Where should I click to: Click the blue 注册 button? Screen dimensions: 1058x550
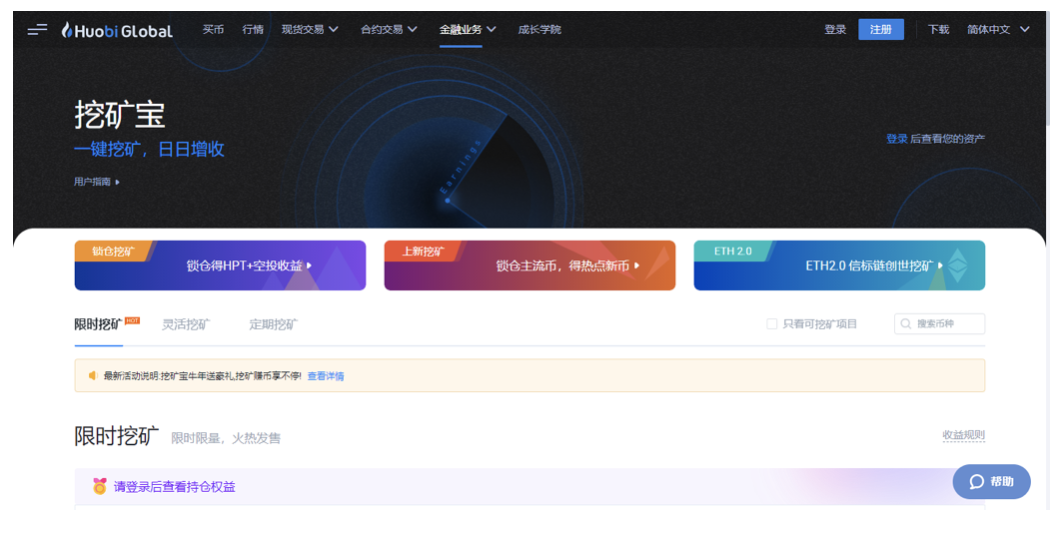881,29
